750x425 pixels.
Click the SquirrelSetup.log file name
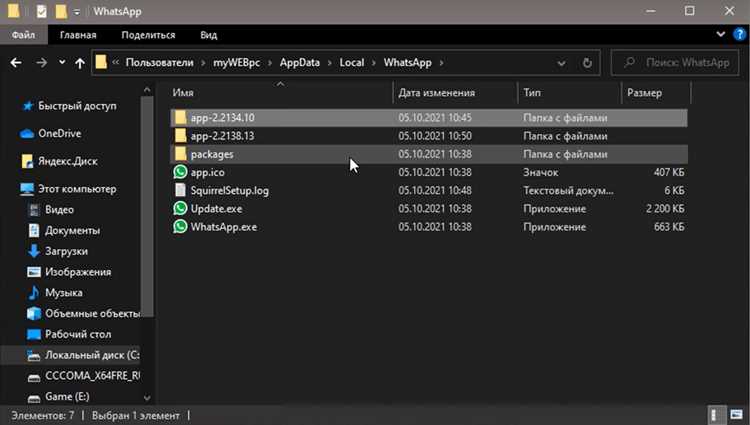230,190
